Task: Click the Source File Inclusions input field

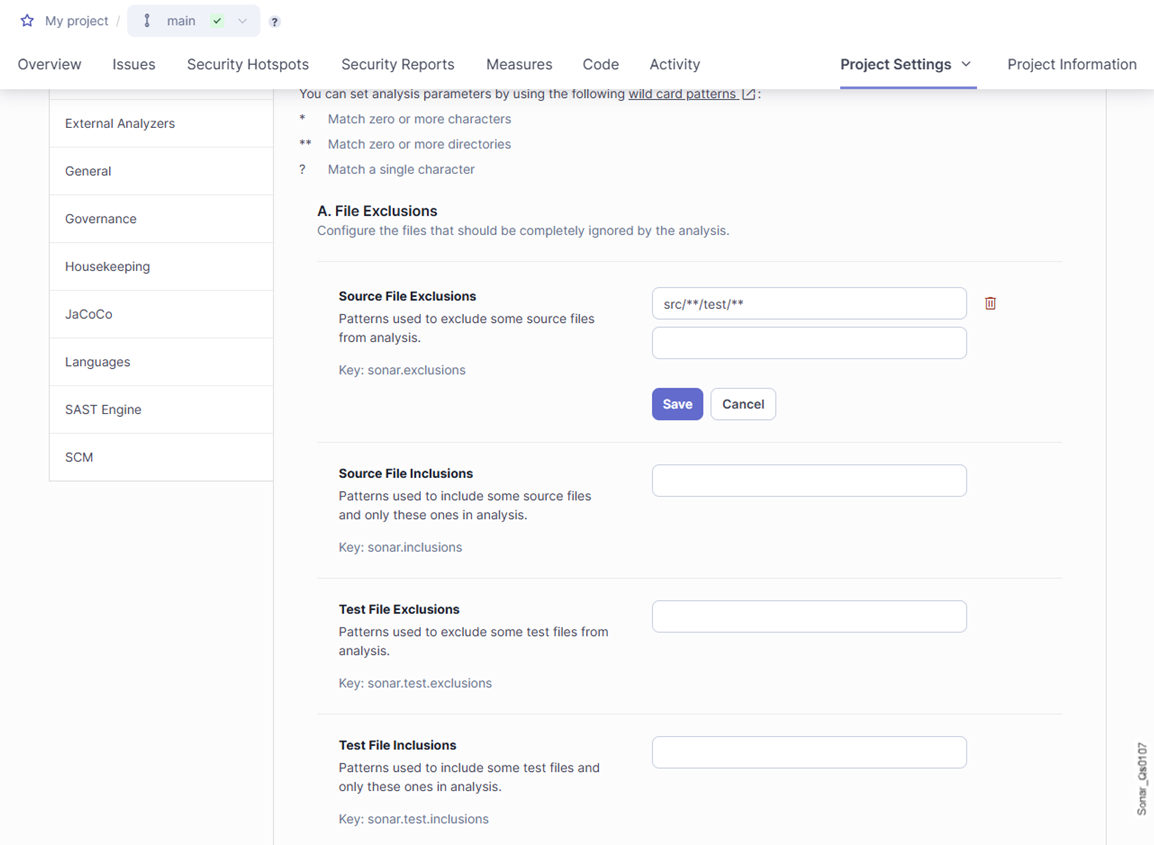Action: pos(808,481)
